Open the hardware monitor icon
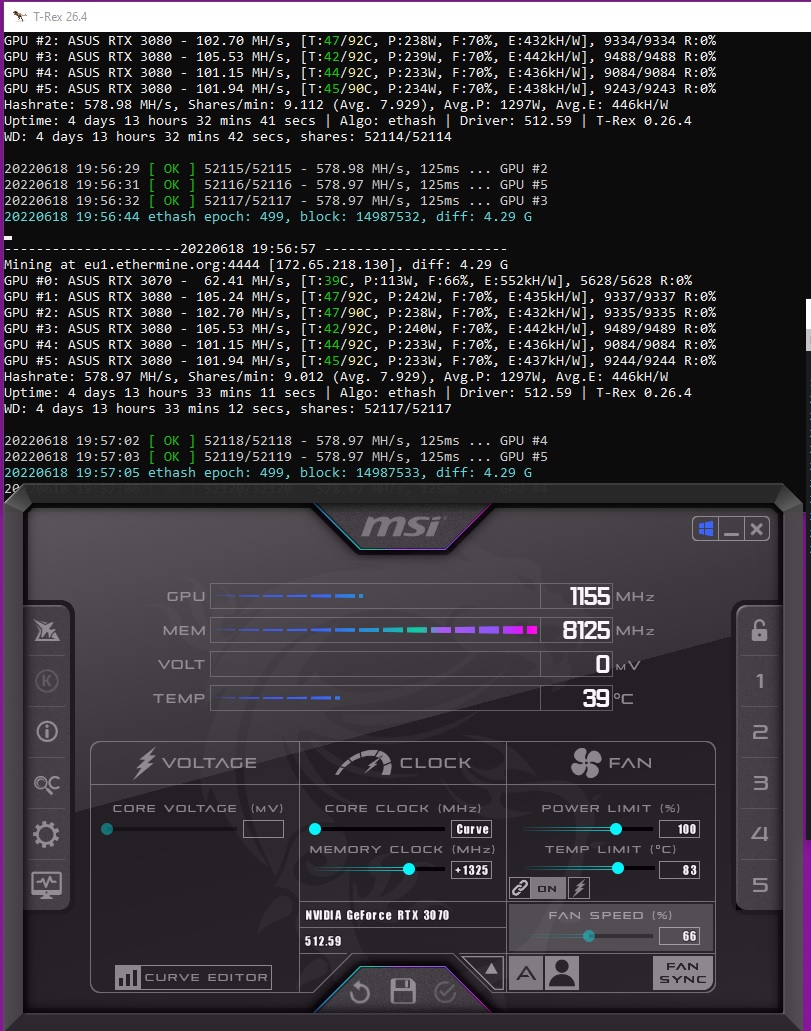 tap(47, 885)
